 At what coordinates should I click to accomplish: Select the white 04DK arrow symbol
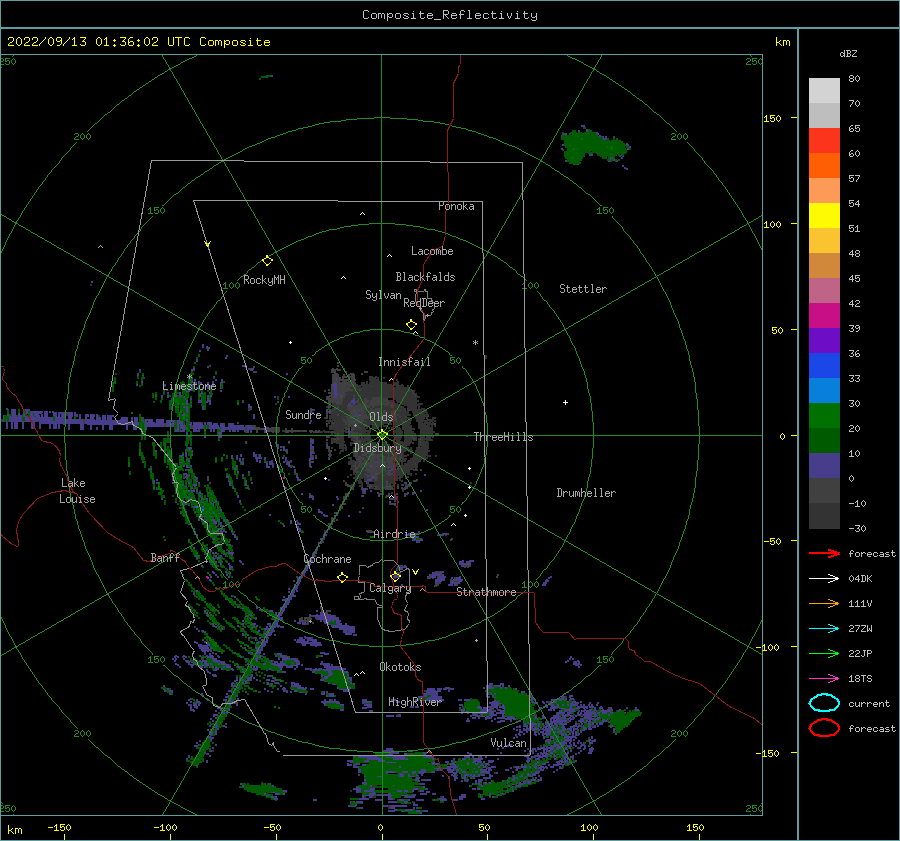point(824,578)
